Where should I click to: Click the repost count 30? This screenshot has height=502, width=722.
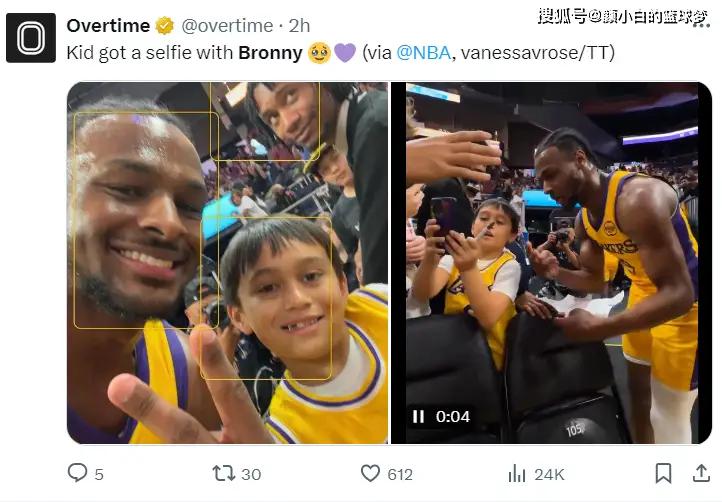point(251,474)
